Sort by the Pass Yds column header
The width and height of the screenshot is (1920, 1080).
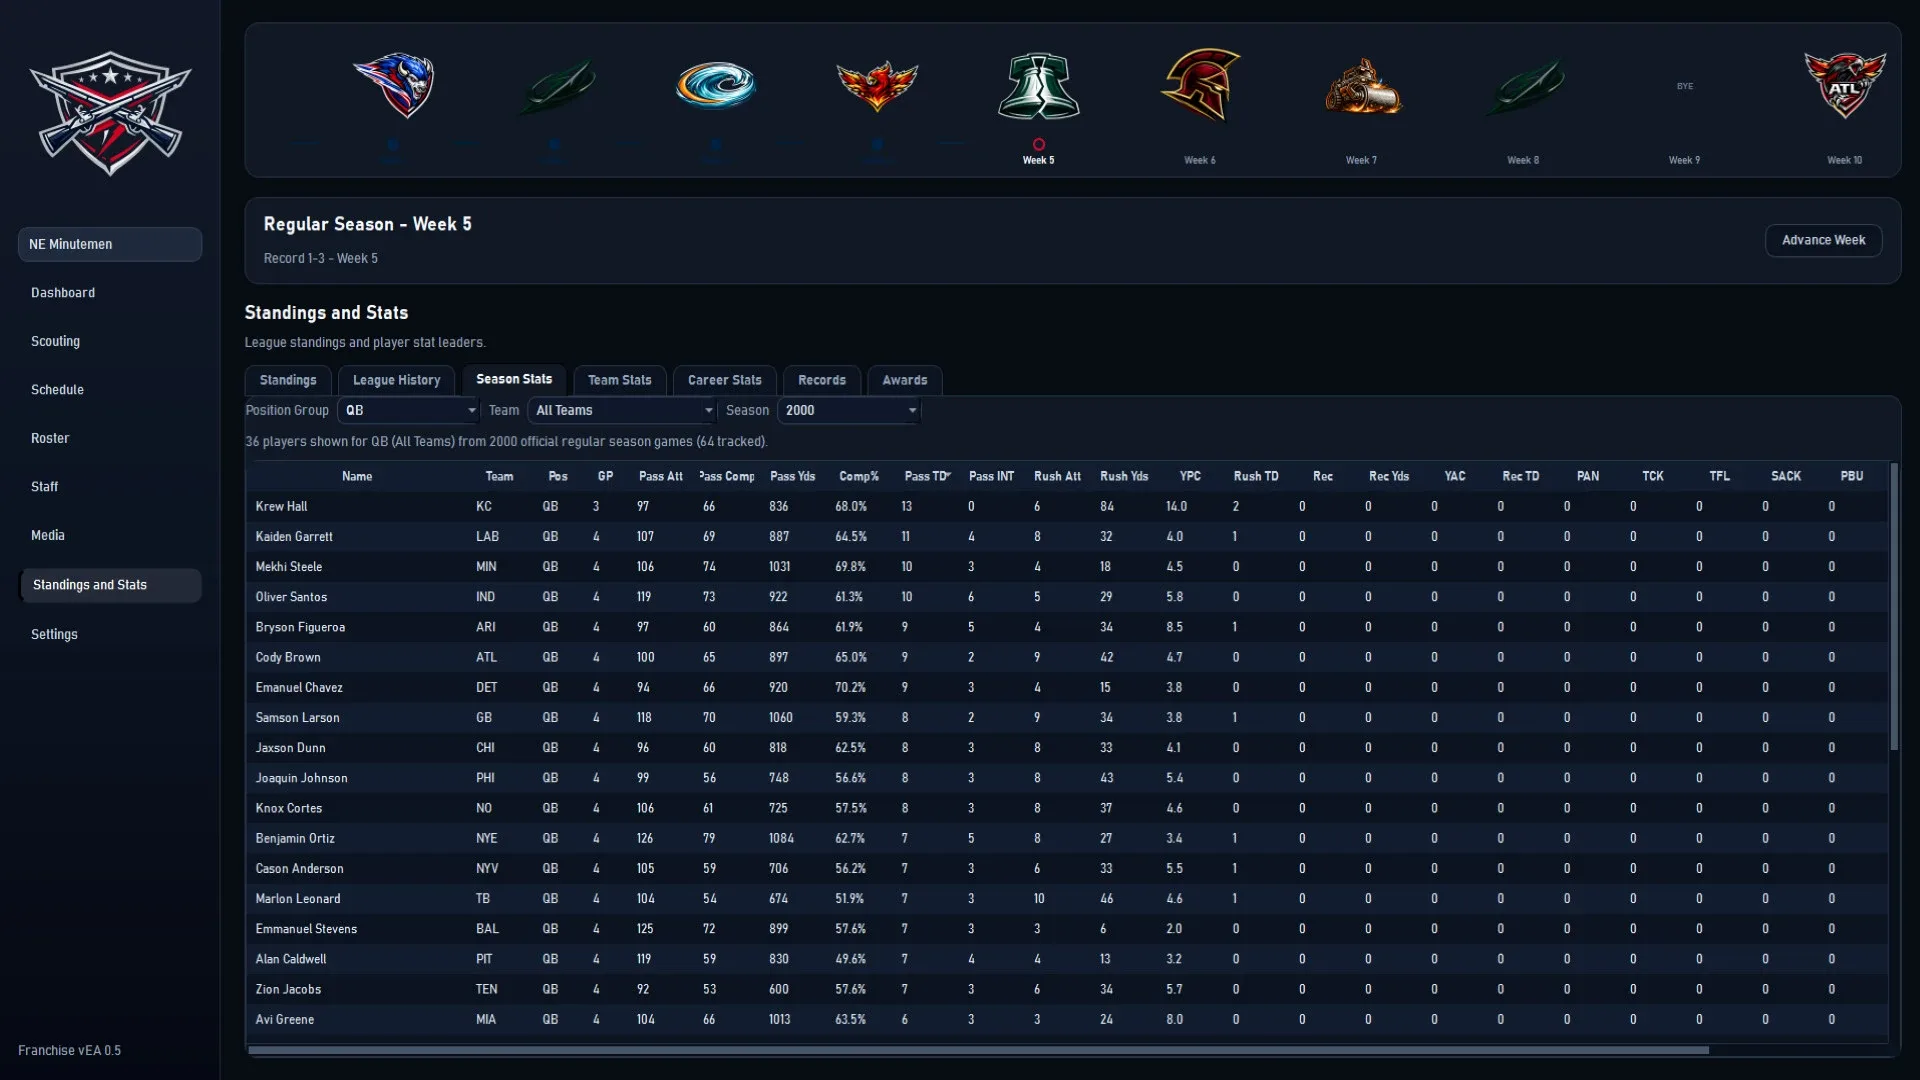(x=792, y=476)
